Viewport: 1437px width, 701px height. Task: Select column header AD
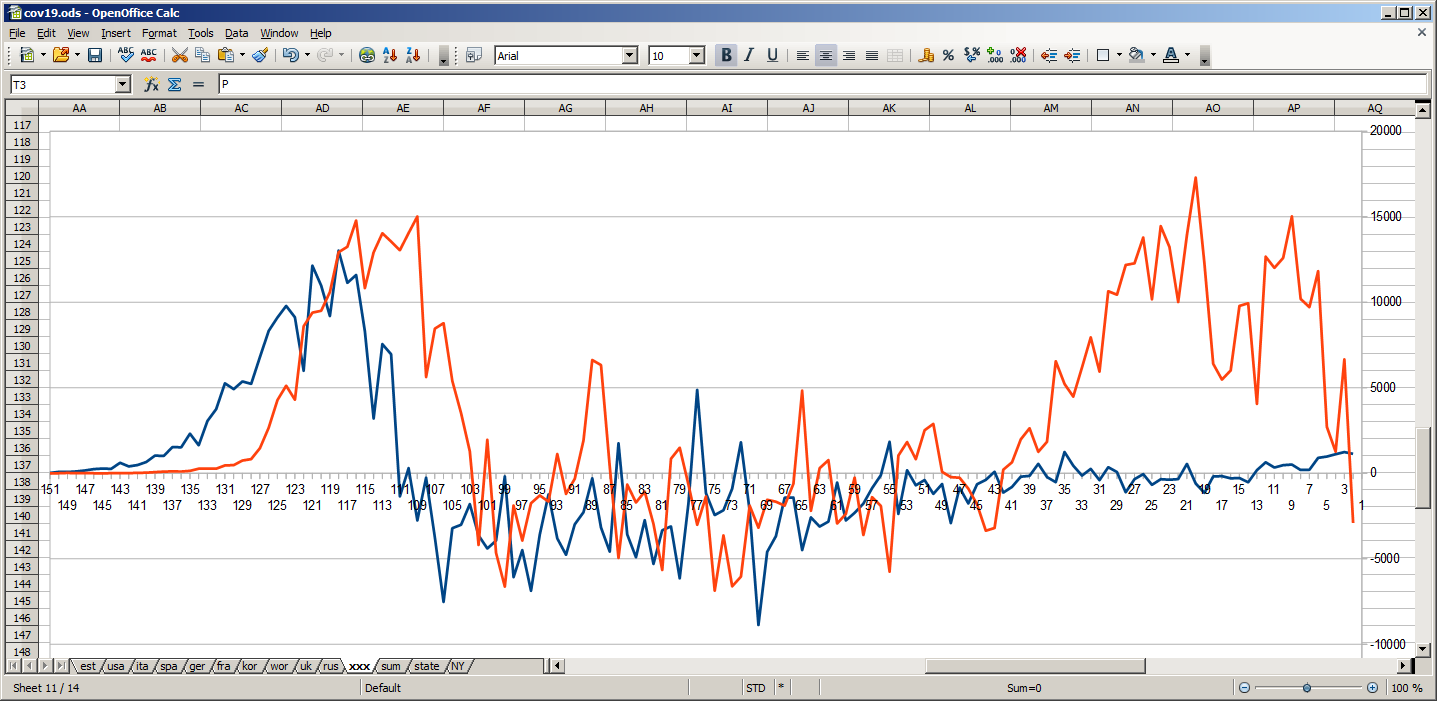pos(322,108)
